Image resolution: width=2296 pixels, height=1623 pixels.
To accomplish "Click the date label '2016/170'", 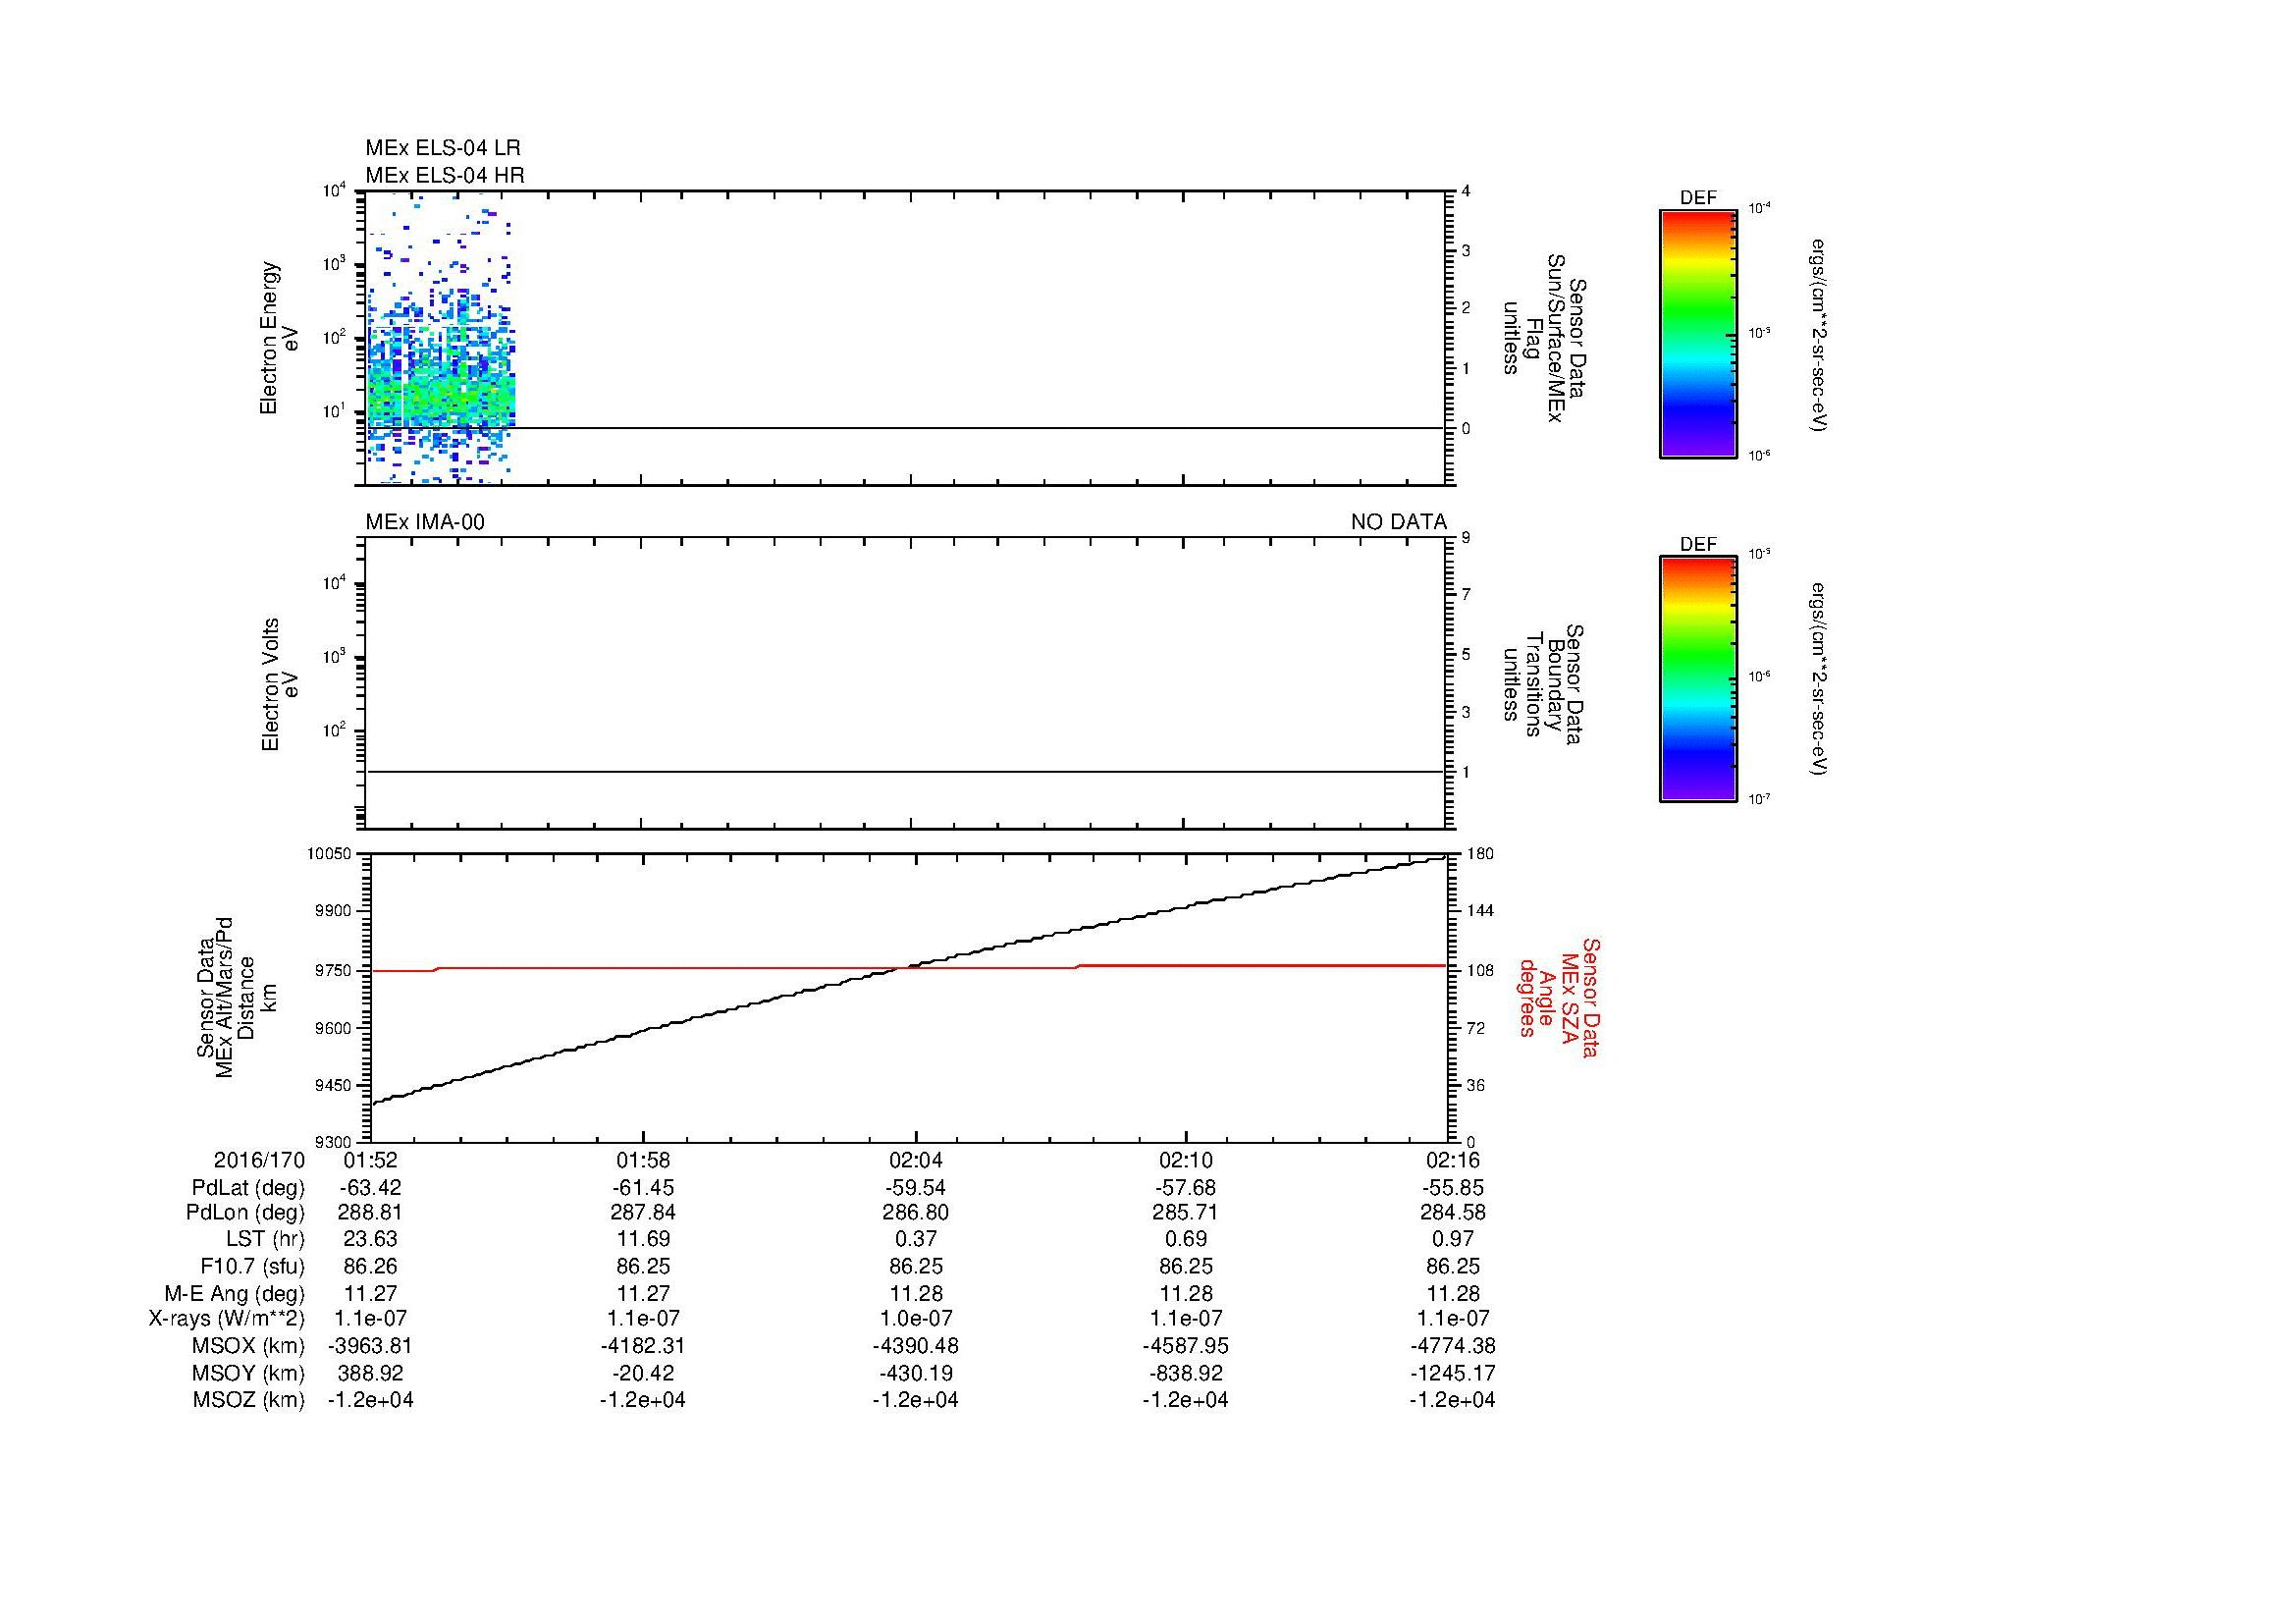I will tap(259, 1160).
